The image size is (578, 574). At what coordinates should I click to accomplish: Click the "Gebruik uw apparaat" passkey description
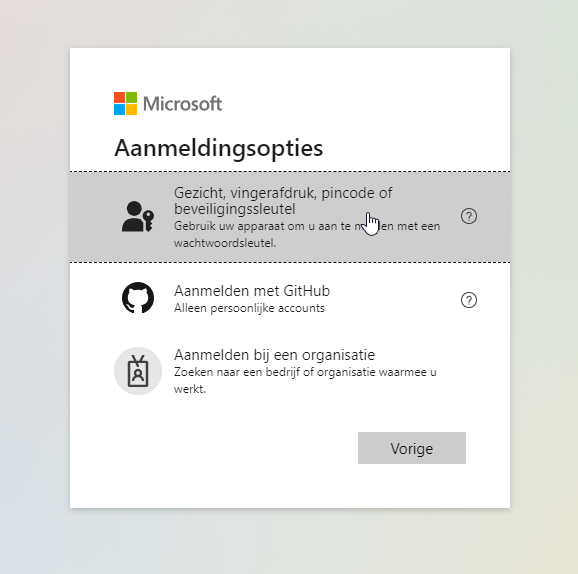[307, 234]
